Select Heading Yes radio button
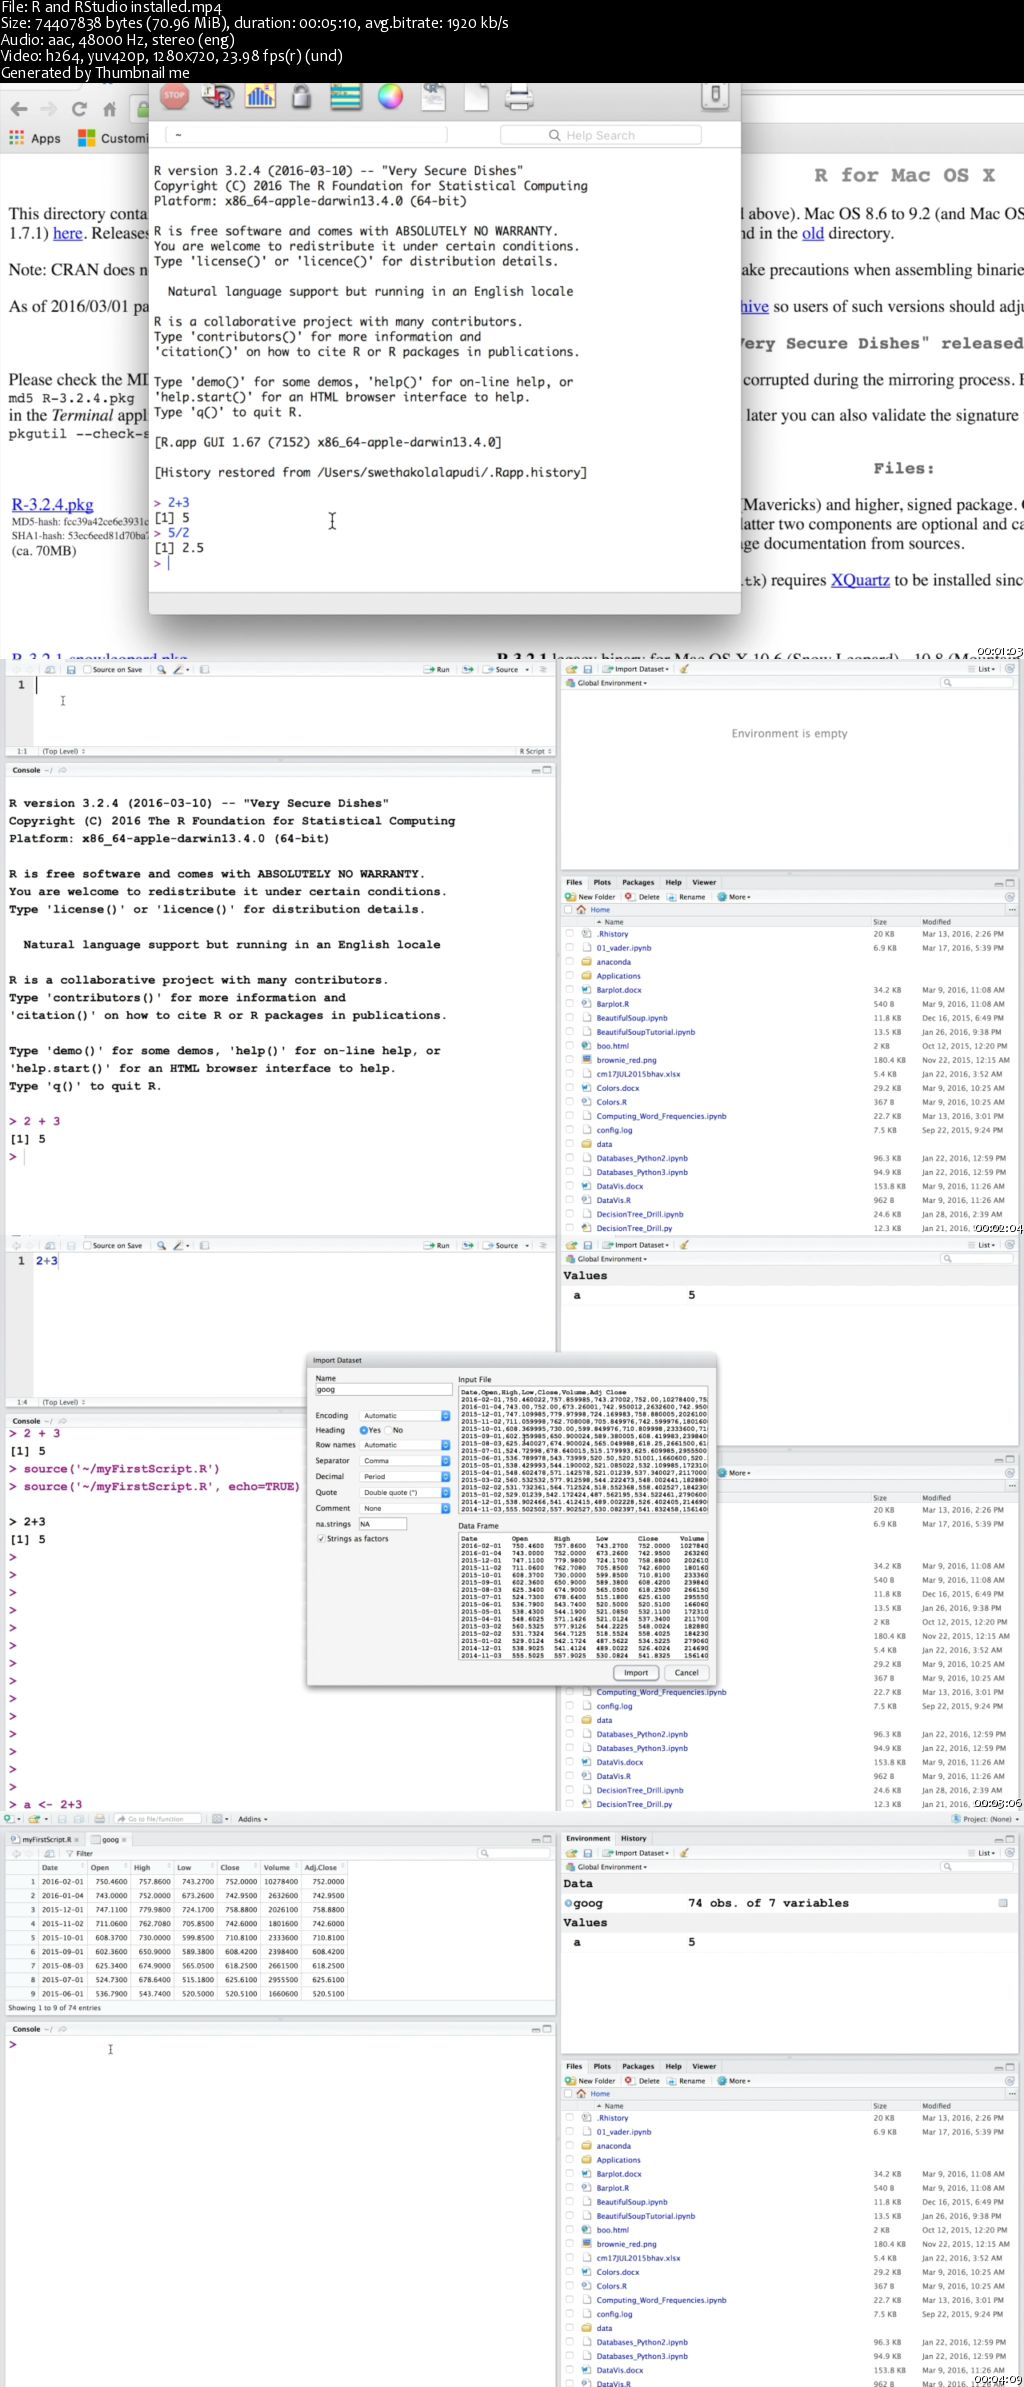 point(364,1430)
